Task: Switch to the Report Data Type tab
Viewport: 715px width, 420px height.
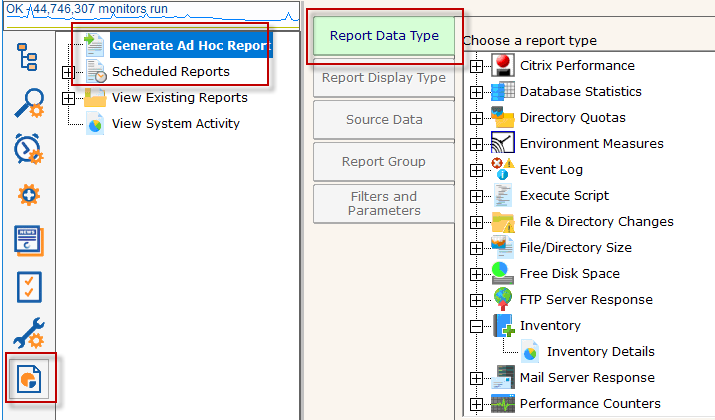Action: [x=384, y=36]
